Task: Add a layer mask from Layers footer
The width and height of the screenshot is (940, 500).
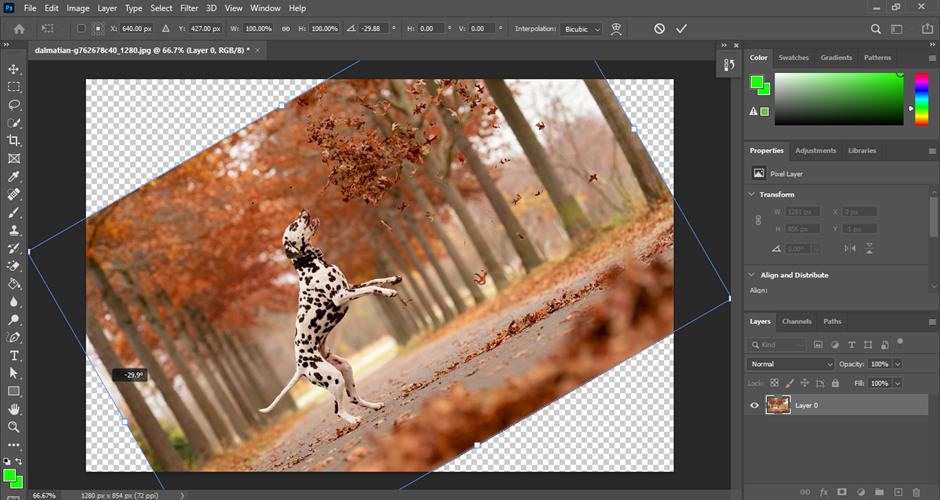Action: [842, 492]
